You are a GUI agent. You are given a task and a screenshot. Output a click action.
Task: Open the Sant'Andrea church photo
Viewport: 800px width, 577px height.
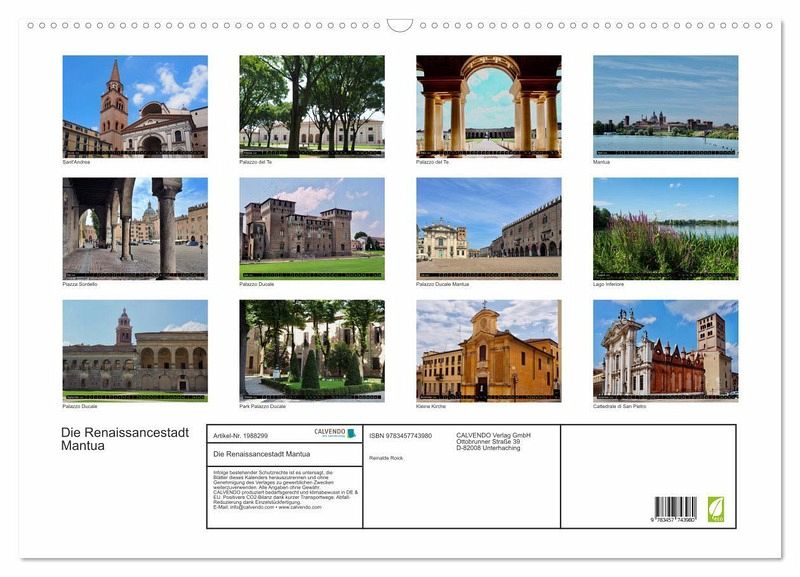coord(135,105)
